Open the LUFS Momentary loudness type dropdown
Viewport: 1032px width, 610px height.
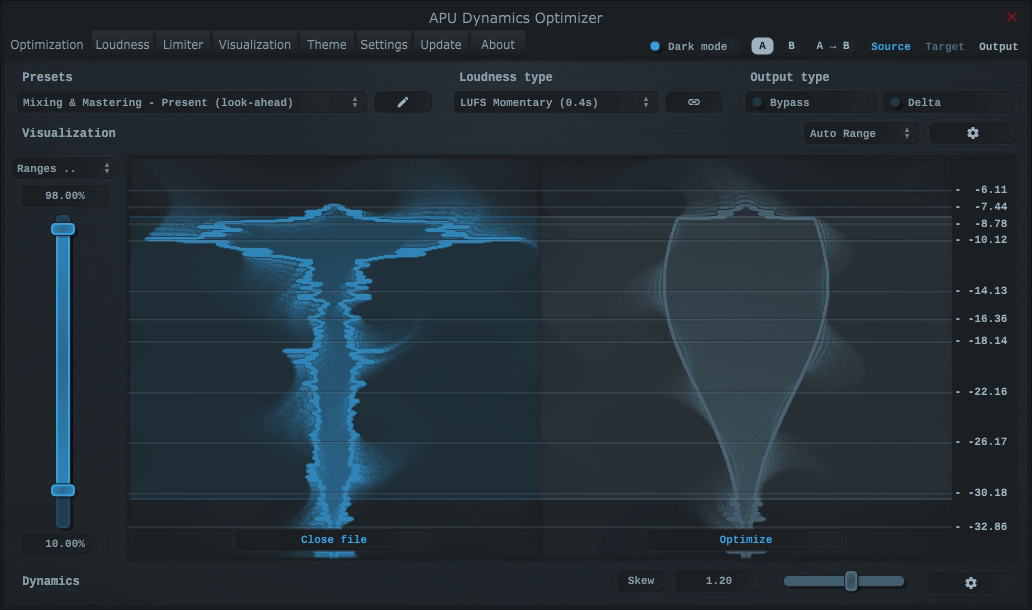555,102
